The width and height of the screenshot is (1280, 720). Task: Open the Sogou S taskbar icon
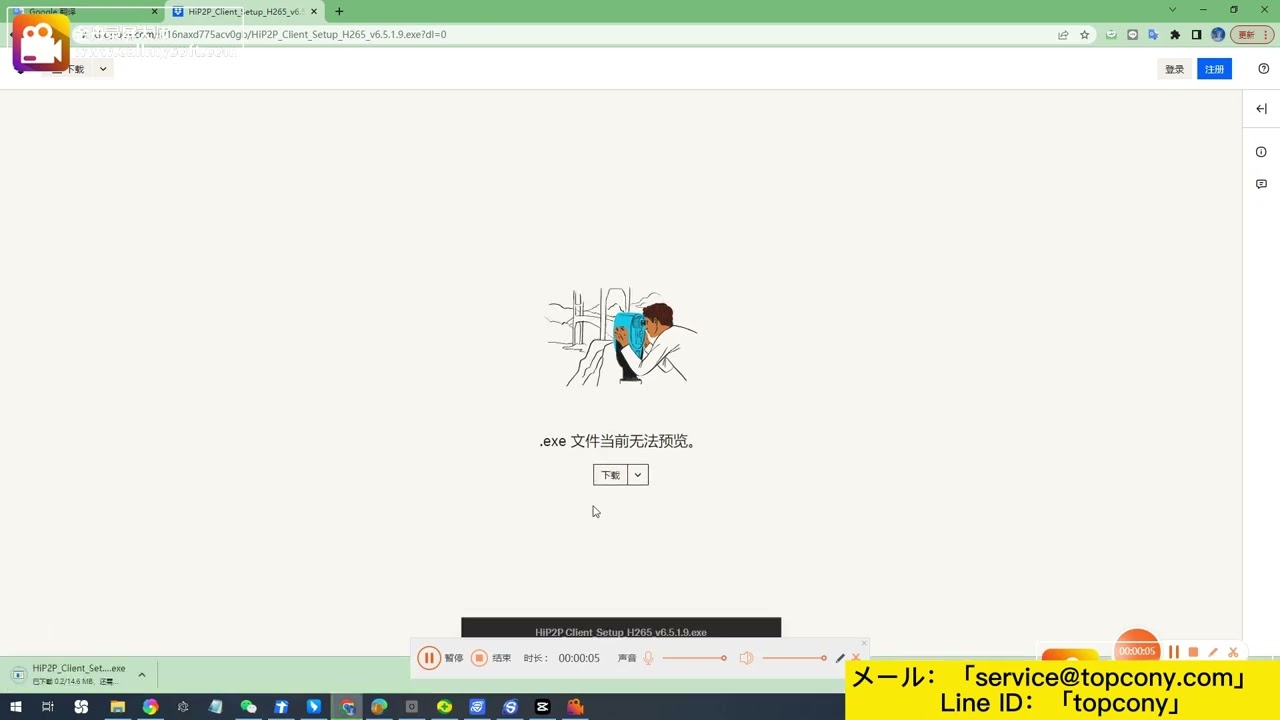click(510, 707)
